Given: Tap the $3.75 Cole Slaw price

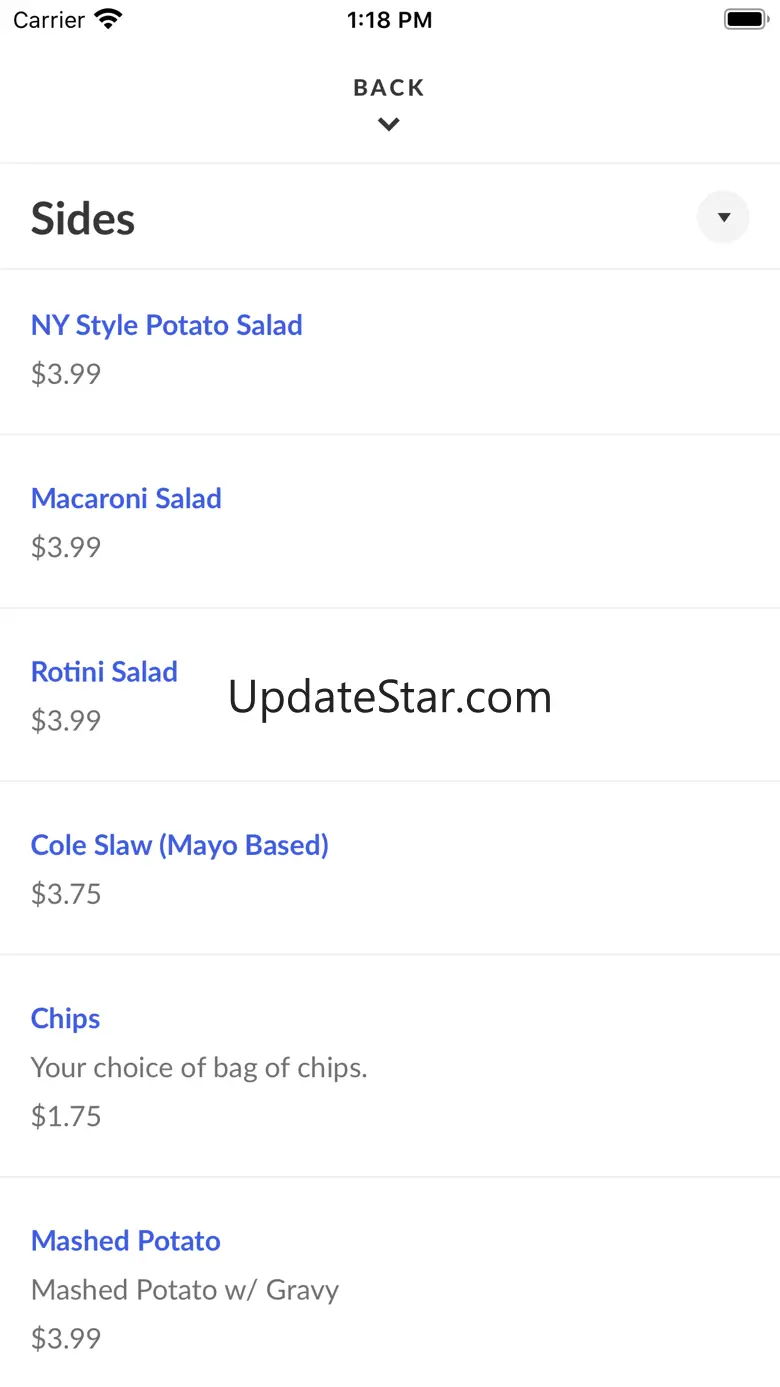Looking at the screenshot, I should coord(66,893).
